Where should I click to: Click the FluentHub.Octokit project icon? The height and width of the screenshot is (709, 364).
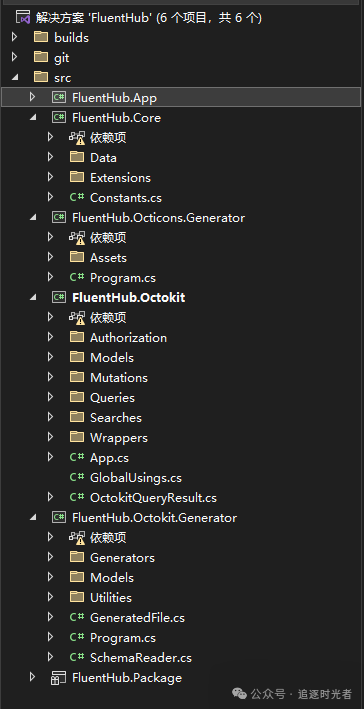tap(59, 297)
